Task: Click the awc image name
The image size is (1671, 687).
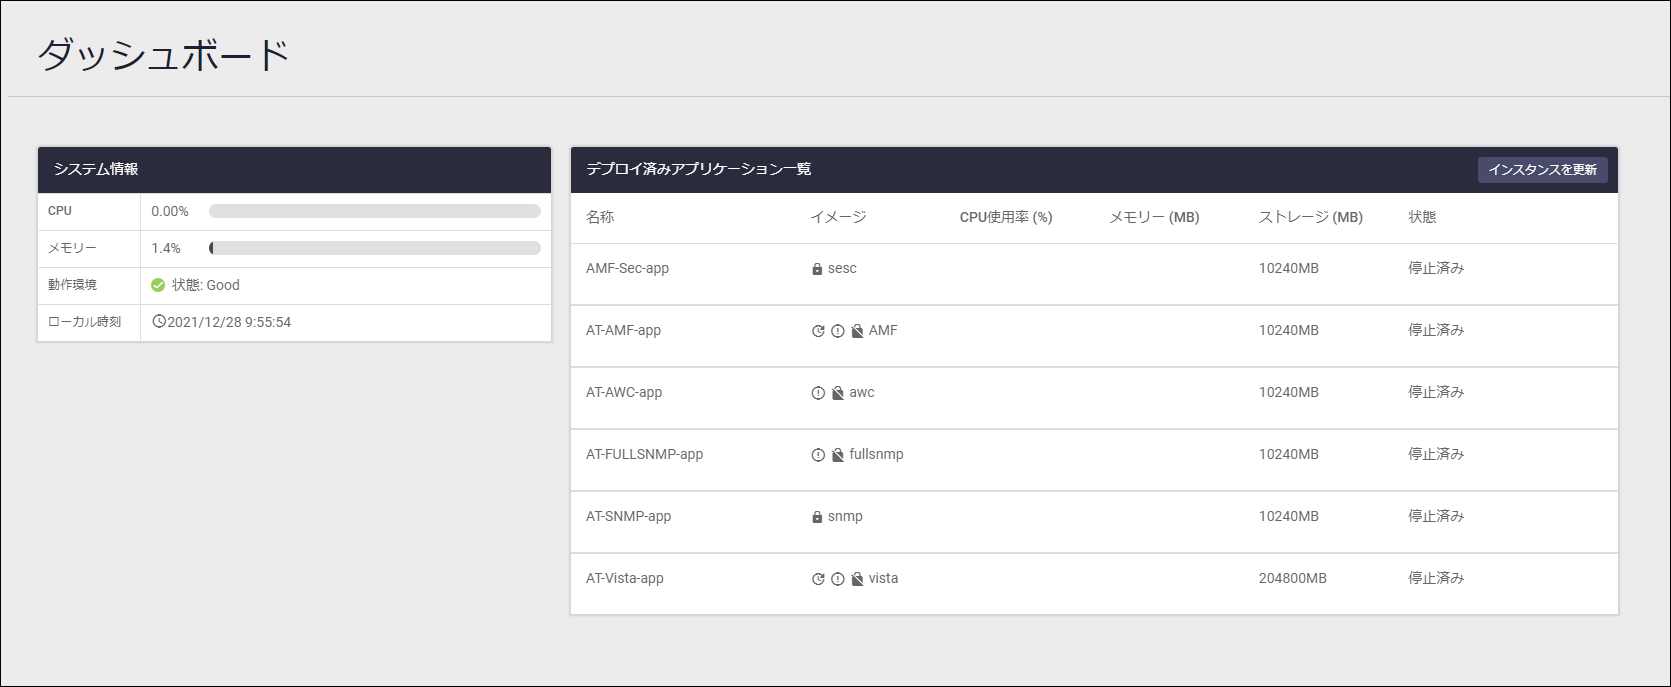Action: tap(862, 392)
